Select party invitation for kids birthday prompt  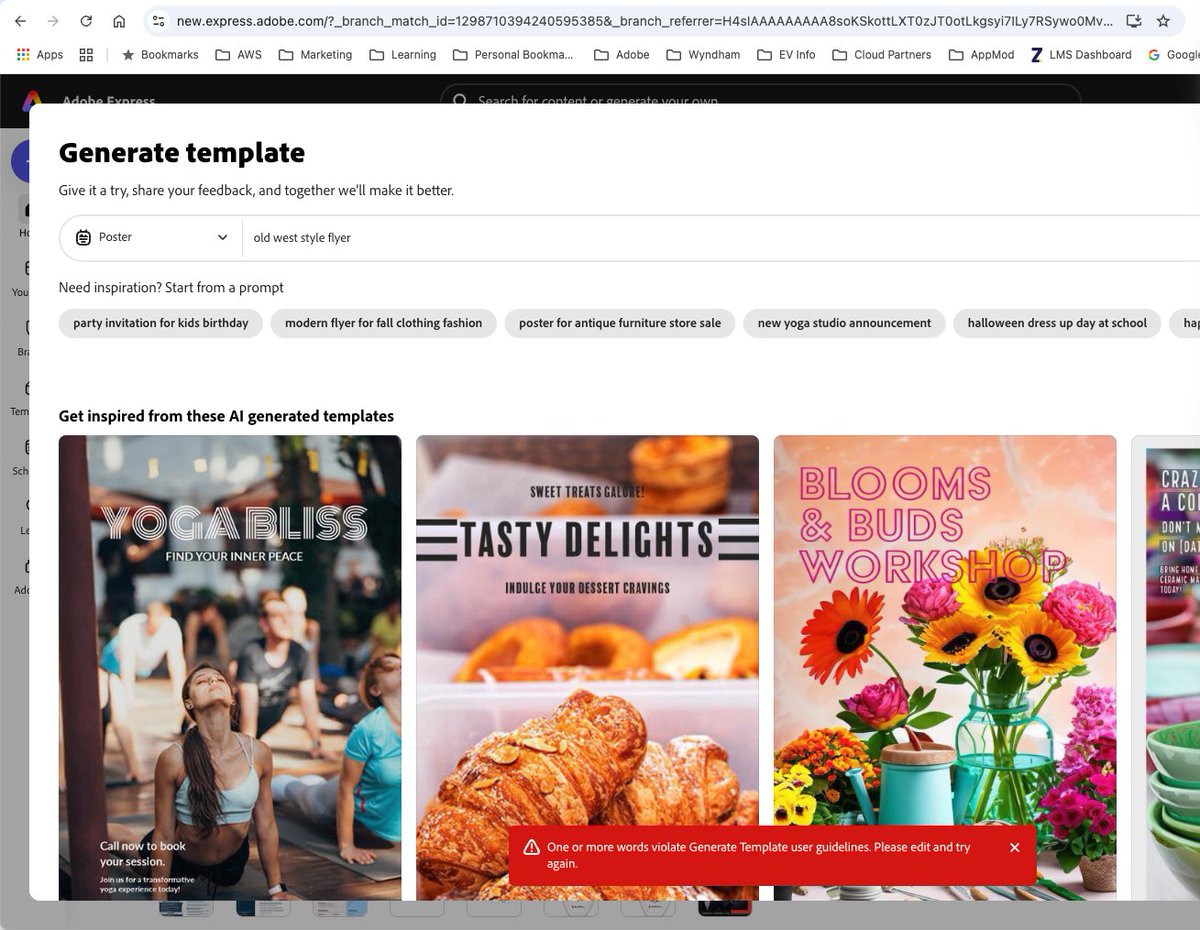point(161,323)
